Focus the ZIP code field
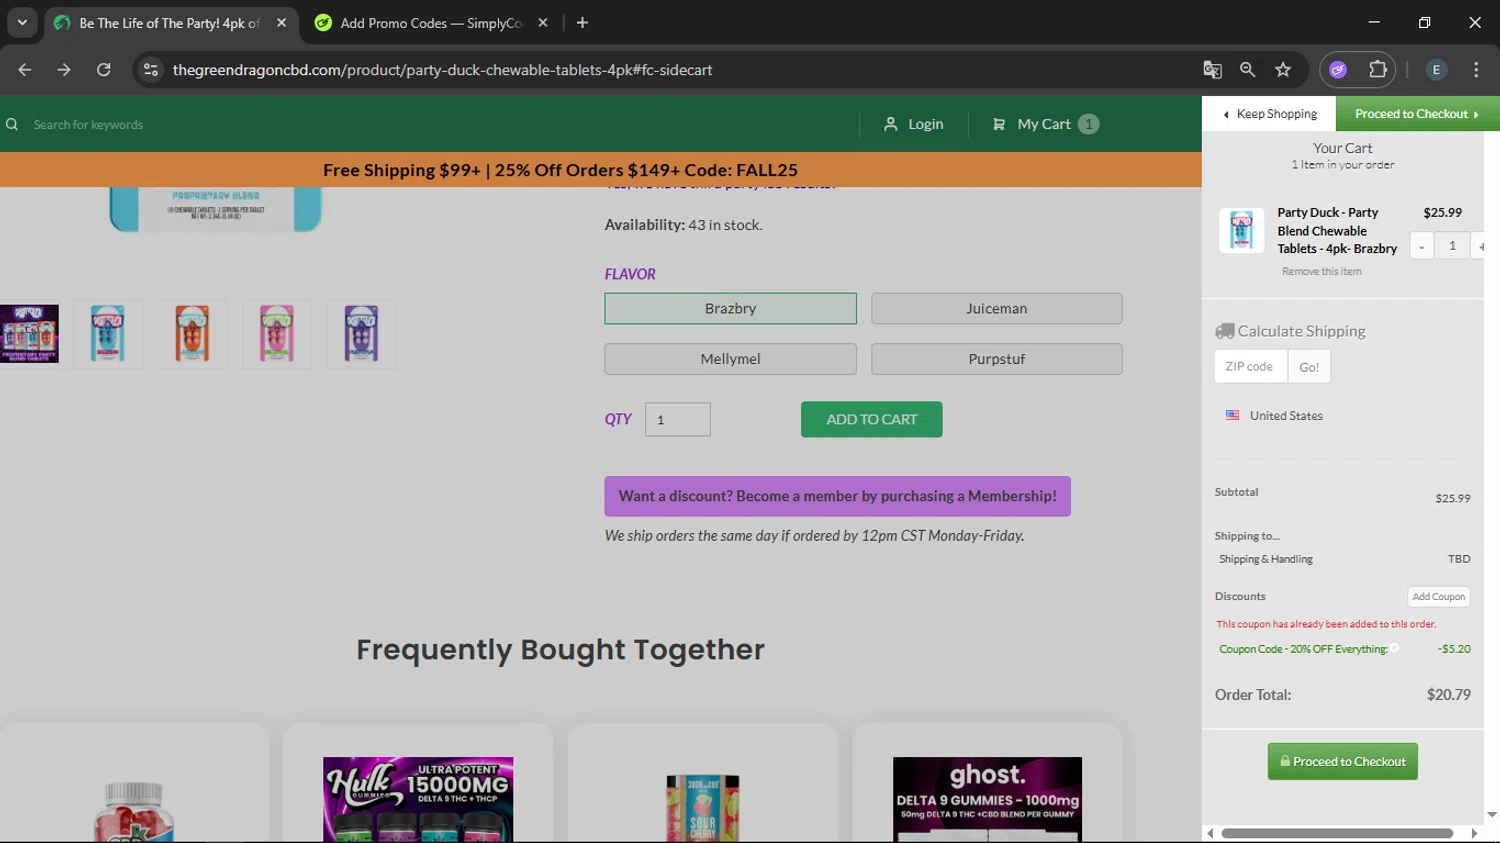This screenshot has width=1500, height=843. [1250, 366]
